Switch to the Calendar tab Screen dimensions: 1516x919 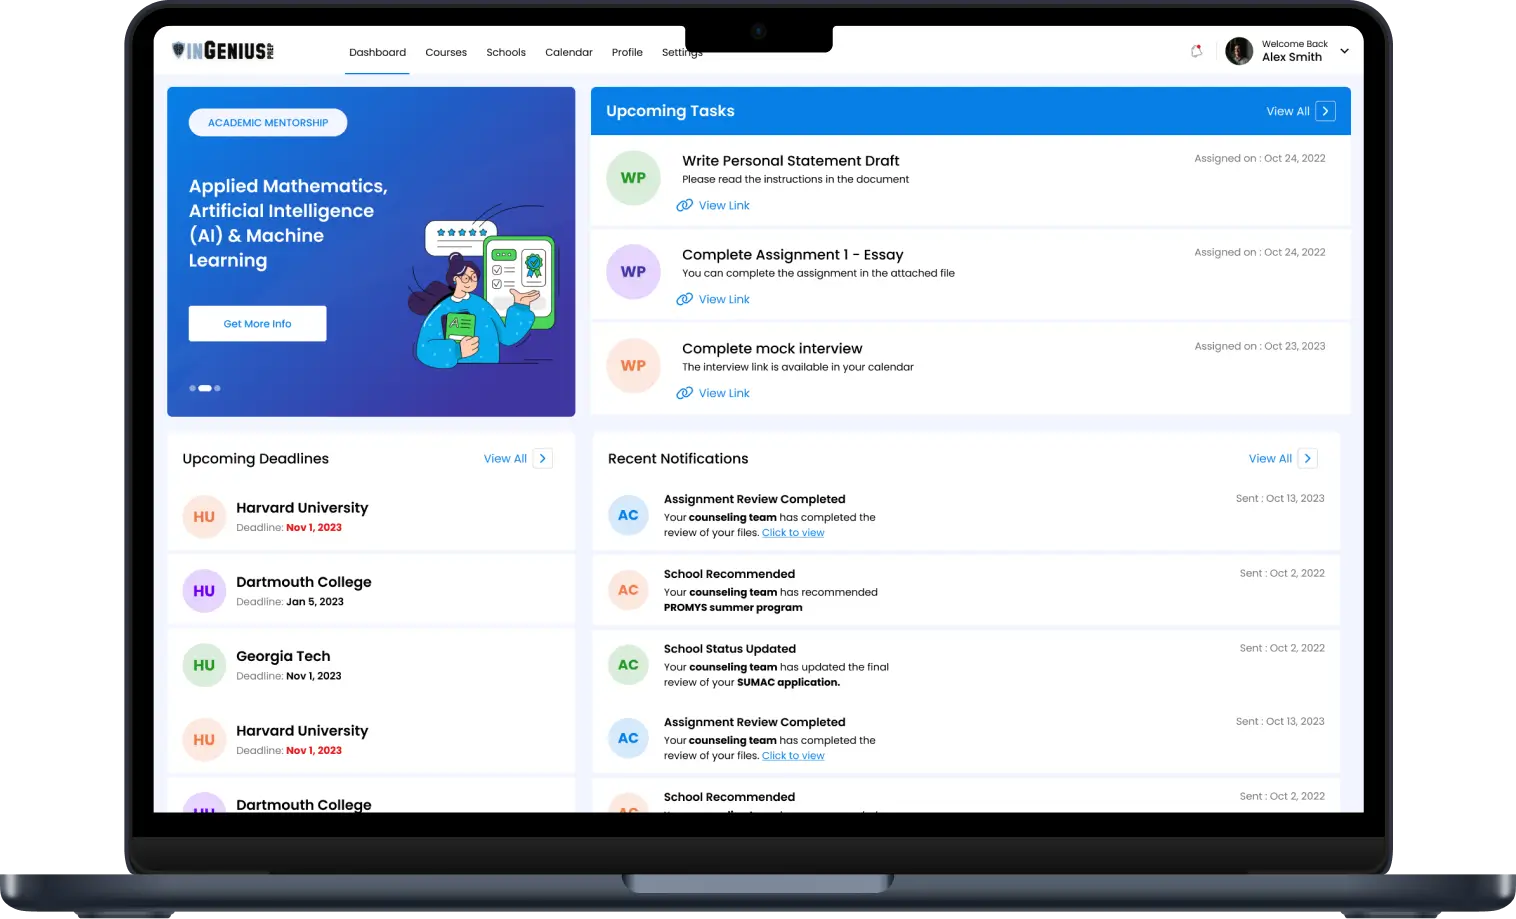point(568,52)
